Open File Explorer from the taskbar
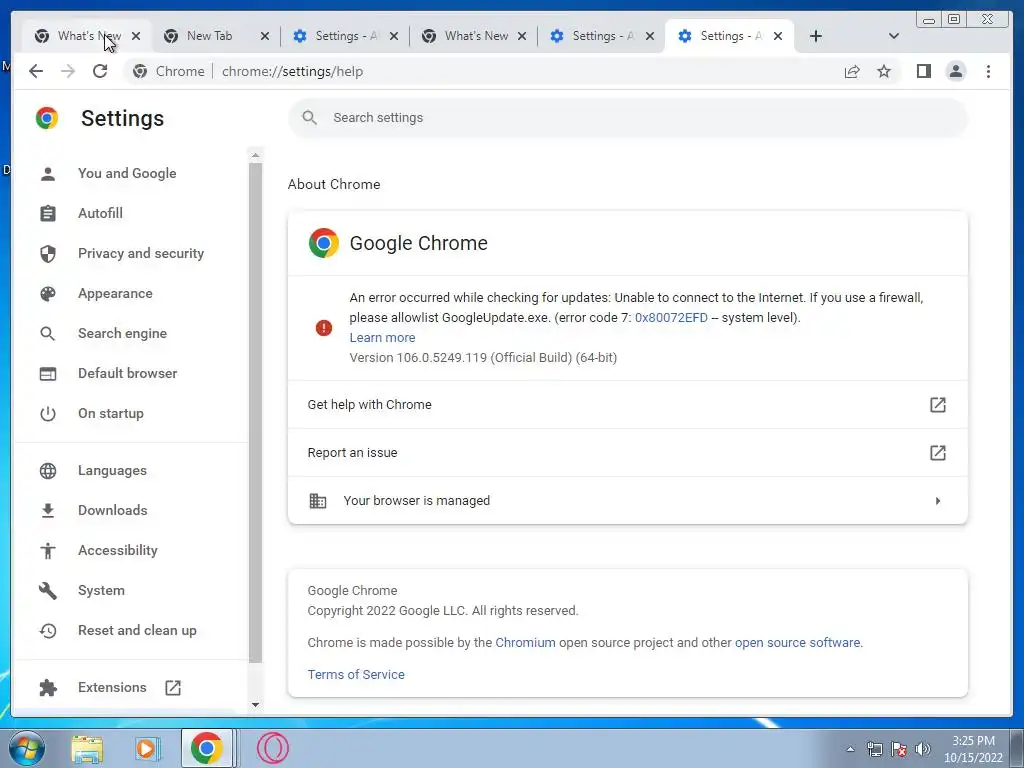1024x768 pixels. click(87, 748)
